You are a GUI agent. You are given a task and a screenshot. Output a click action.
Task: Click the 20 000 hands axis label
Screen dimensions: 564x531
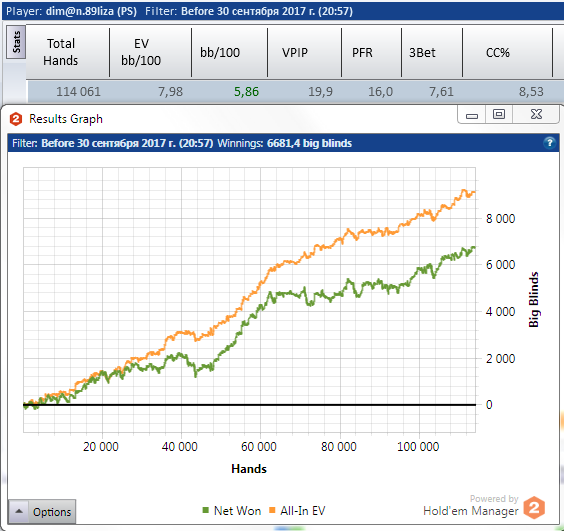101,446
